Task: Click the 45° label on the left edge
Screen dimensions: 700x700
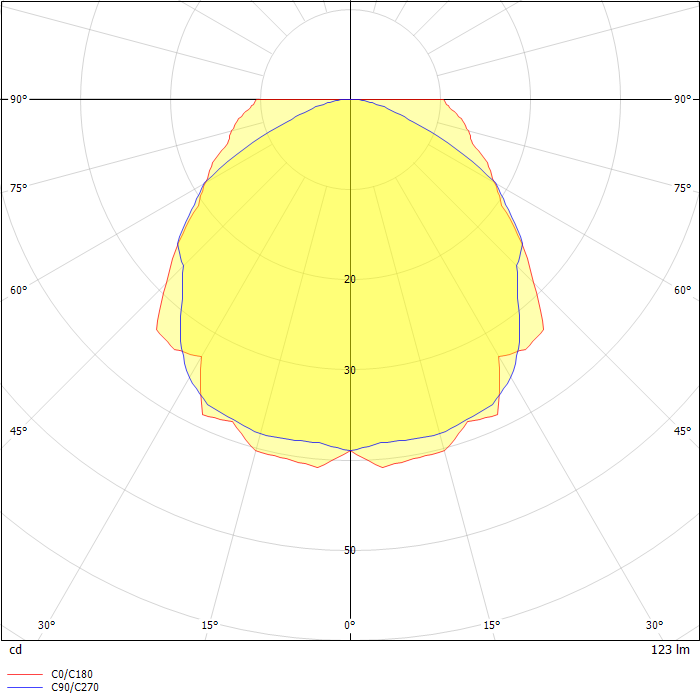Action: click(18, 431)
